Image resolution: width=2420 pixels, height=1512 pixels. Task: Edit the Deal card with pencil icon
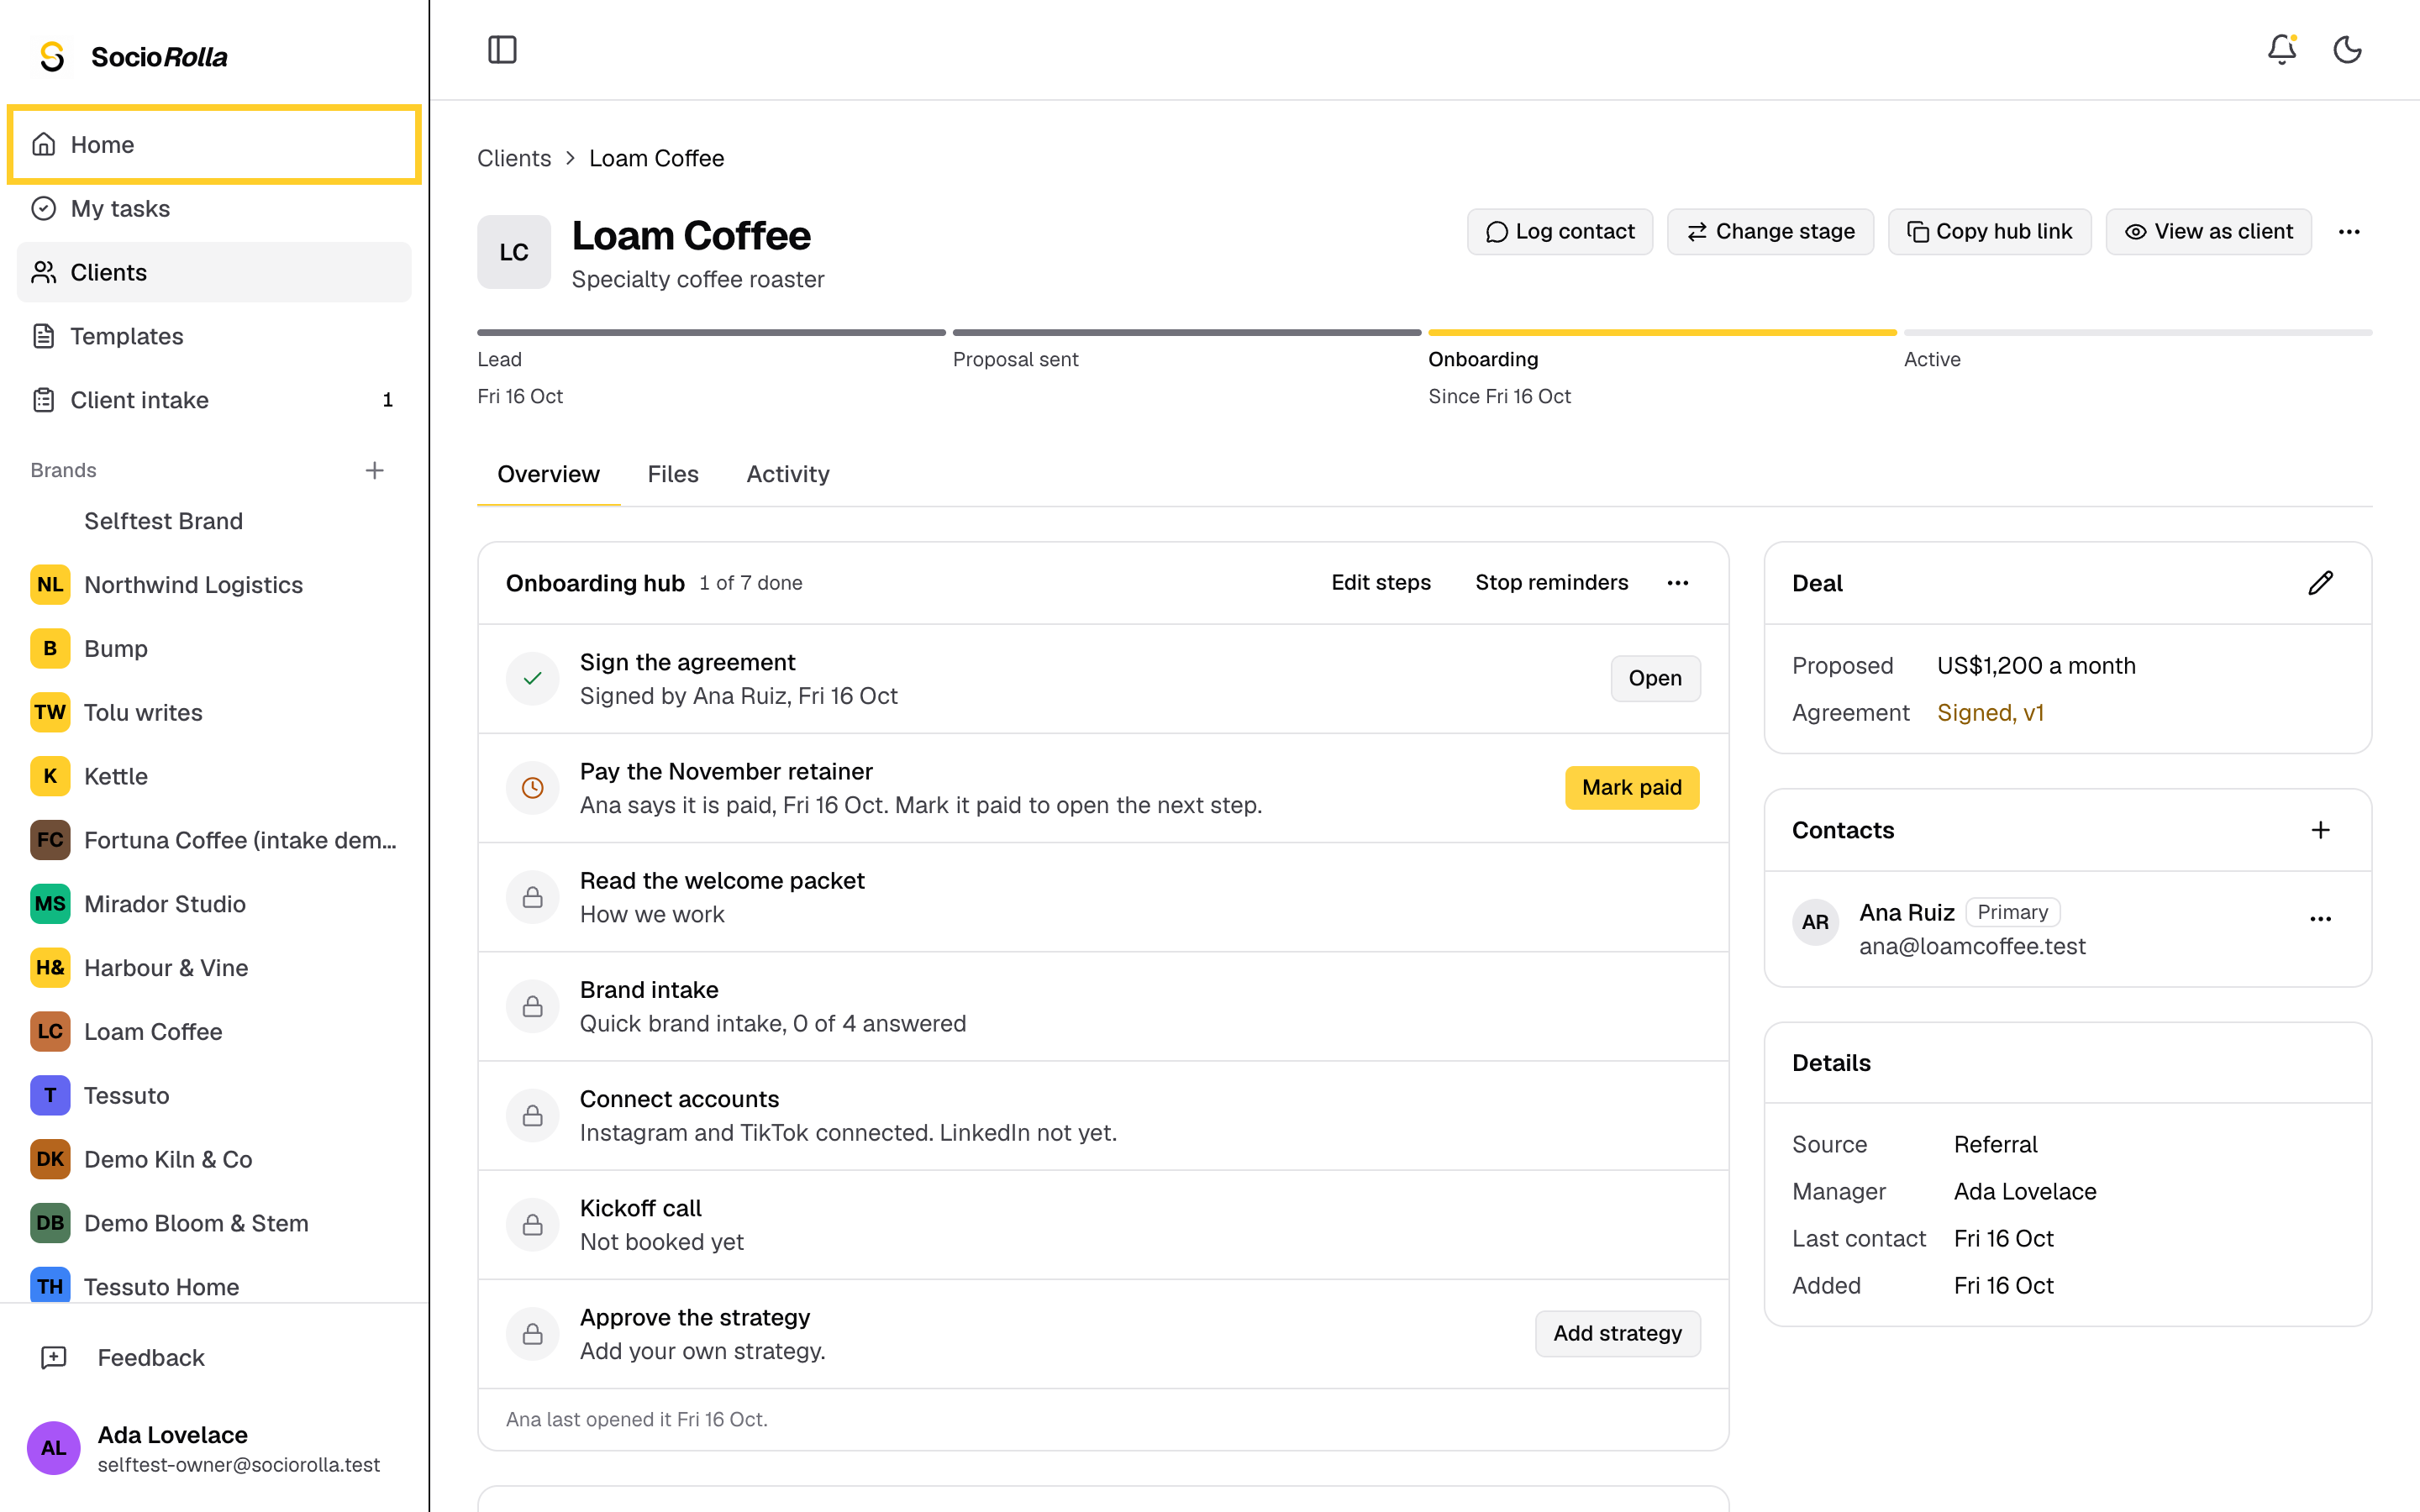click(2320, 583)
